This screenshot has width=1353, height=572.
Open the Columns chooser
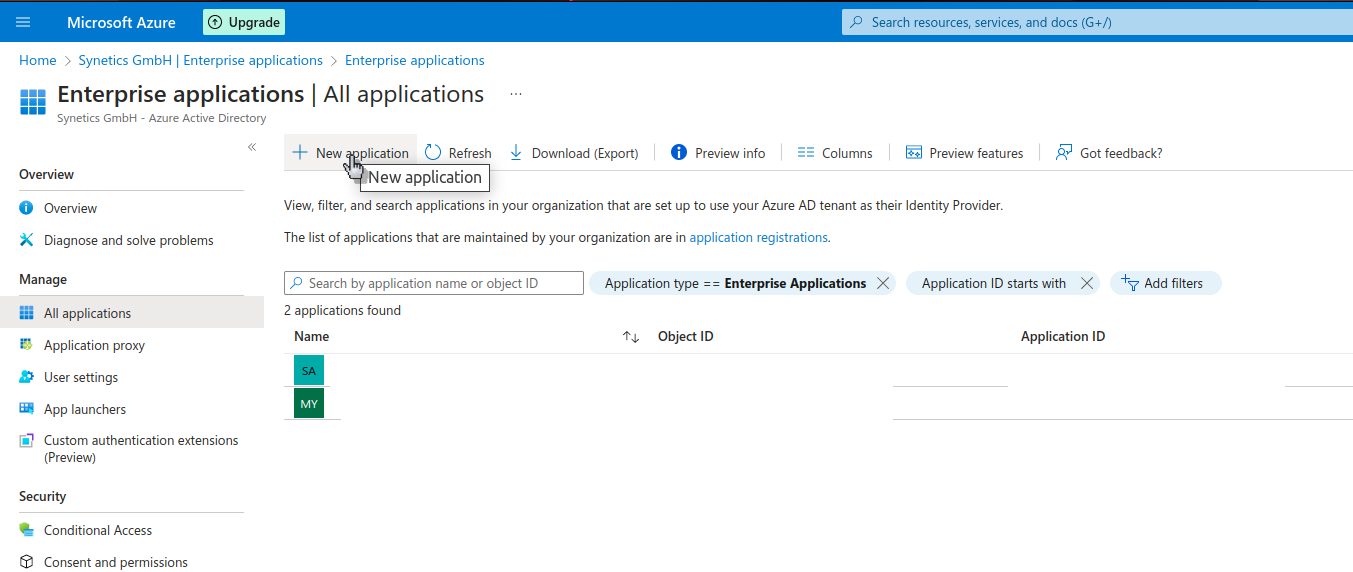pyautogui.click(x=835, y=153)
